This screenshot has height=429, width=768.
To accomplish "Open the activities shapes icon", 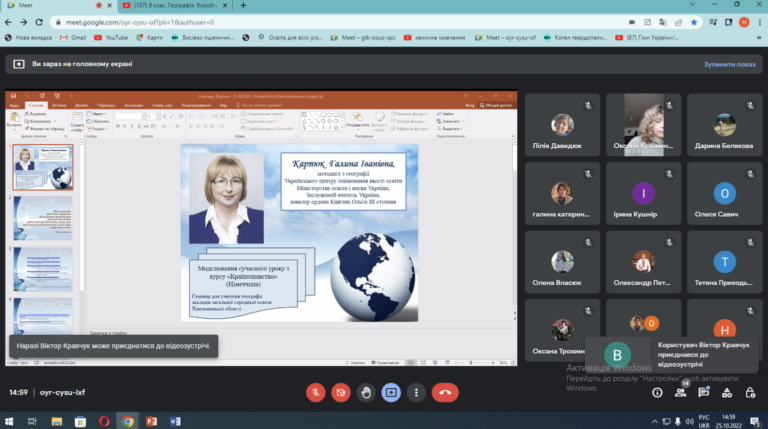I will pos(727,392).
